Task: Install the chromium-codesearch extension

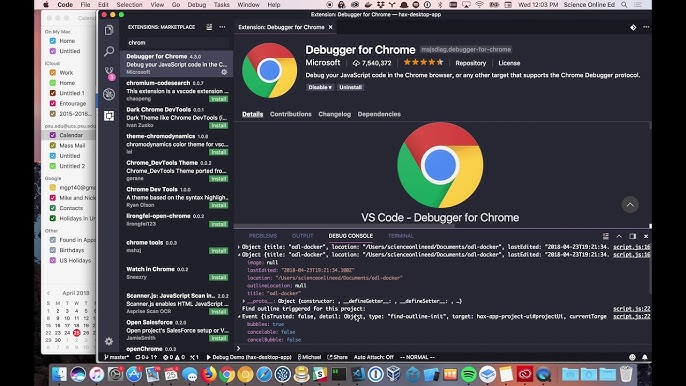Action: (x=218, y=99)
